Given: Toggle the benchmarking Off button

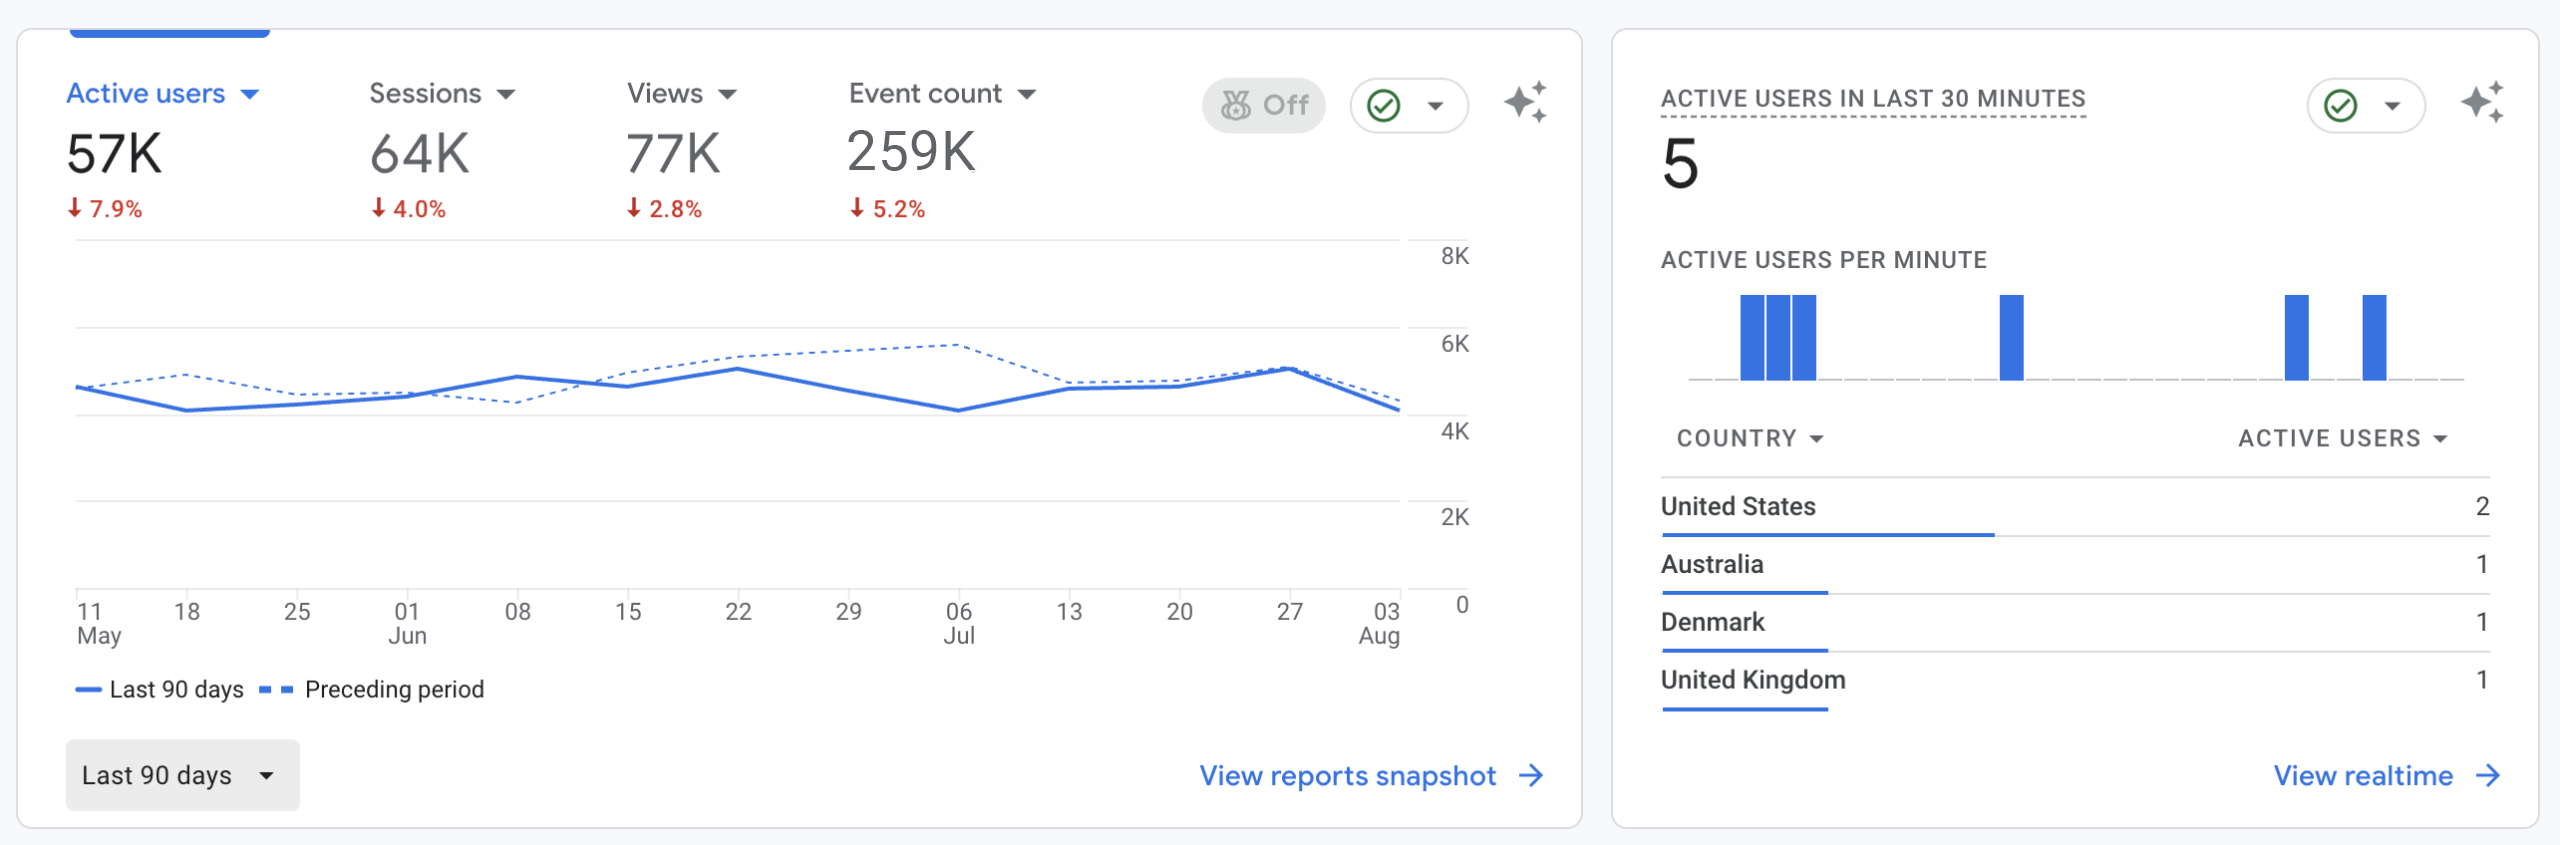Looking at the screenshot, I should [x=1264, y=105].
